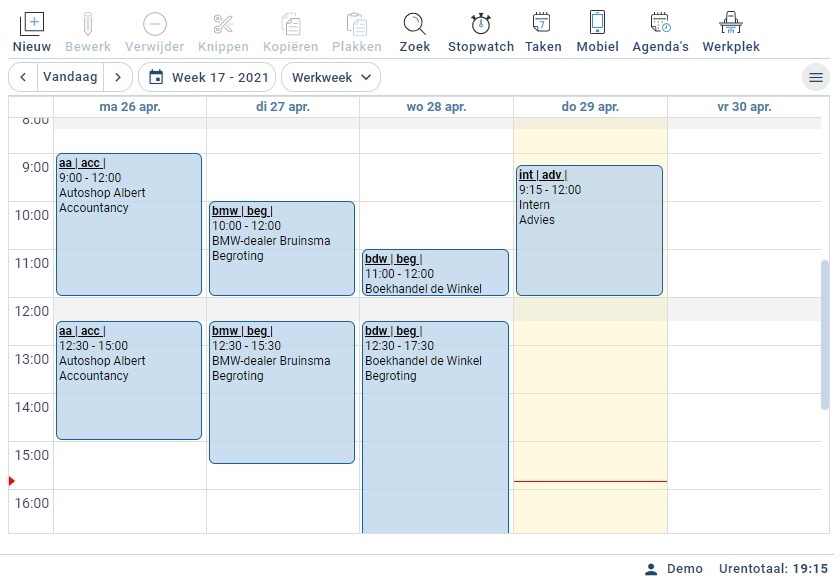The width and height of the screenshot is (840, 578).
Task: Start the Stopwatch timer tool
Action: point(480,25)
